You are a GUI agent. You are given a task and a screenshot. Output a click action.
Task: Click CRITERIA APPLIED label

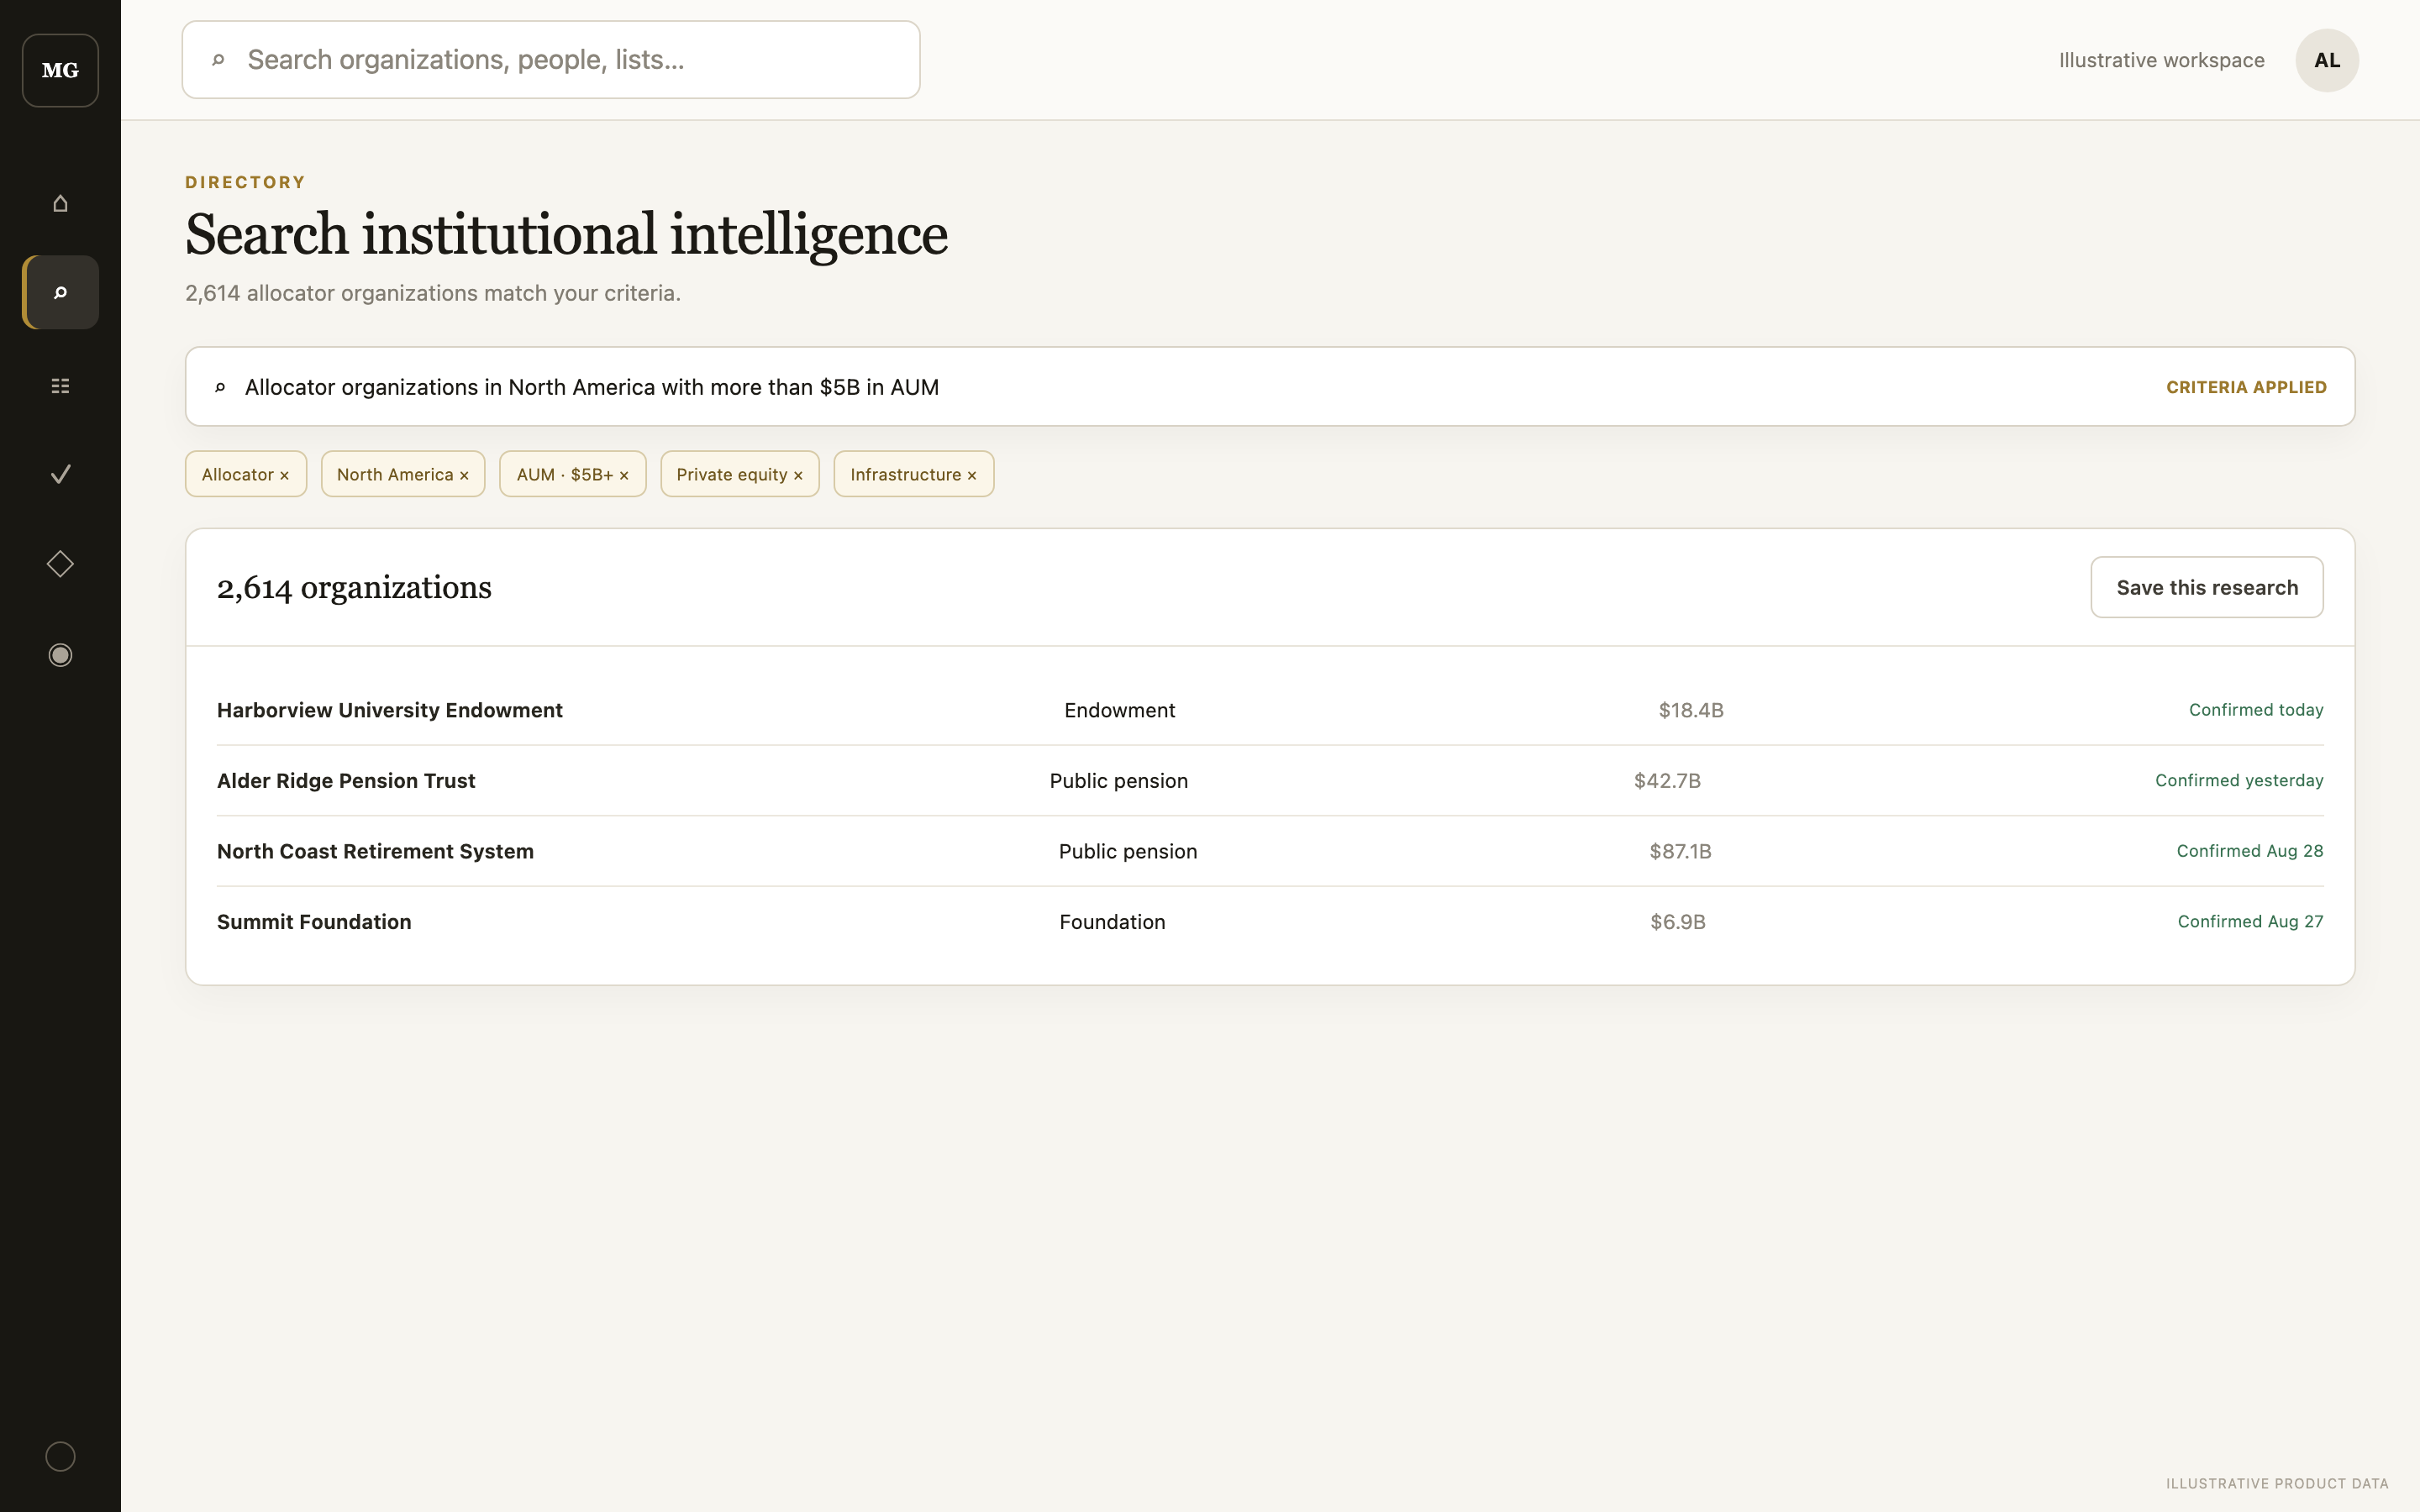(2246, 387)
